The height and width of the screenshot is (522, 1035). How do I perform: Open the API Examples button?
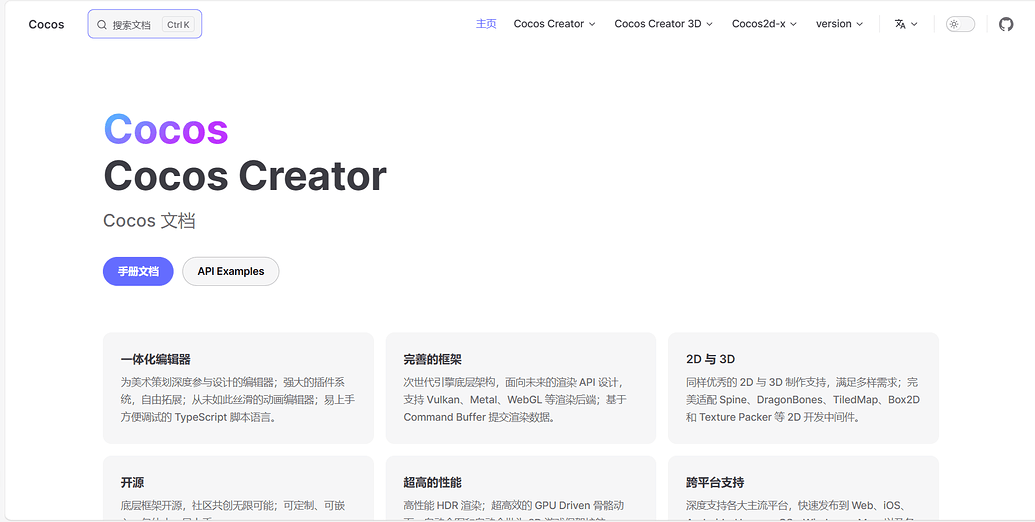(230, 271)
